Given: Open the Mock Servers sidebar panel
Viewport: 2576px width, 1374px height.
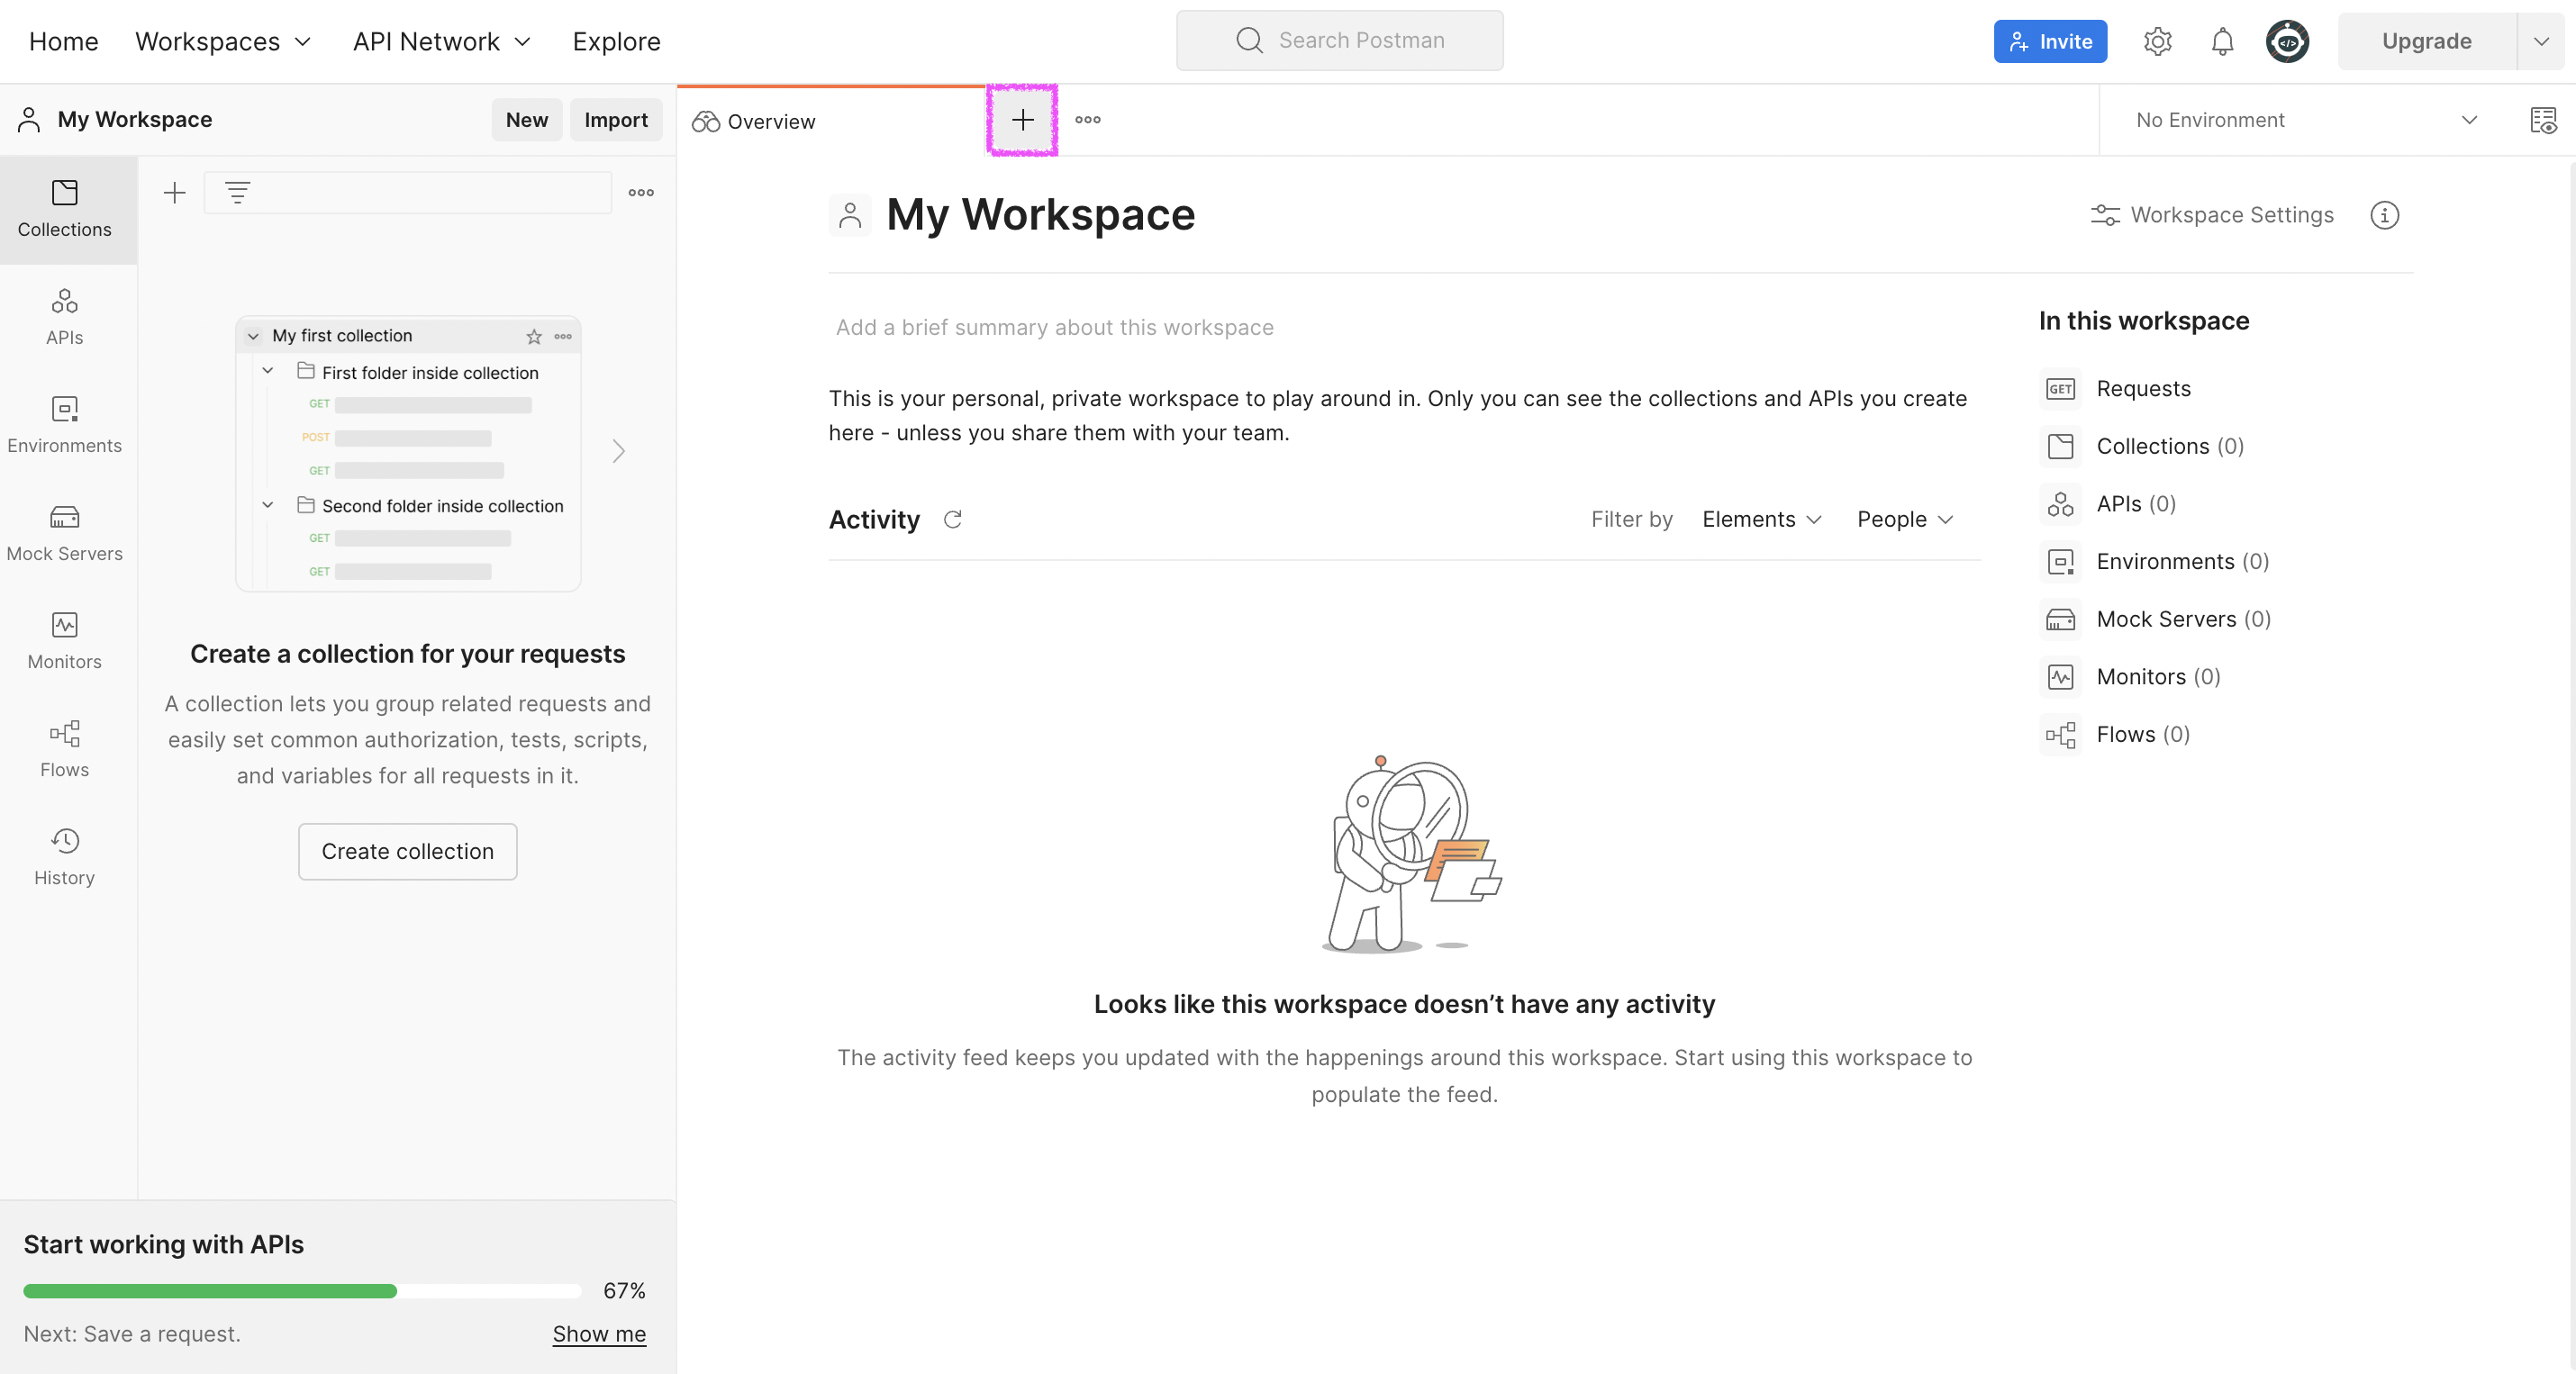Looking at the screenshot, I should 64,533.
